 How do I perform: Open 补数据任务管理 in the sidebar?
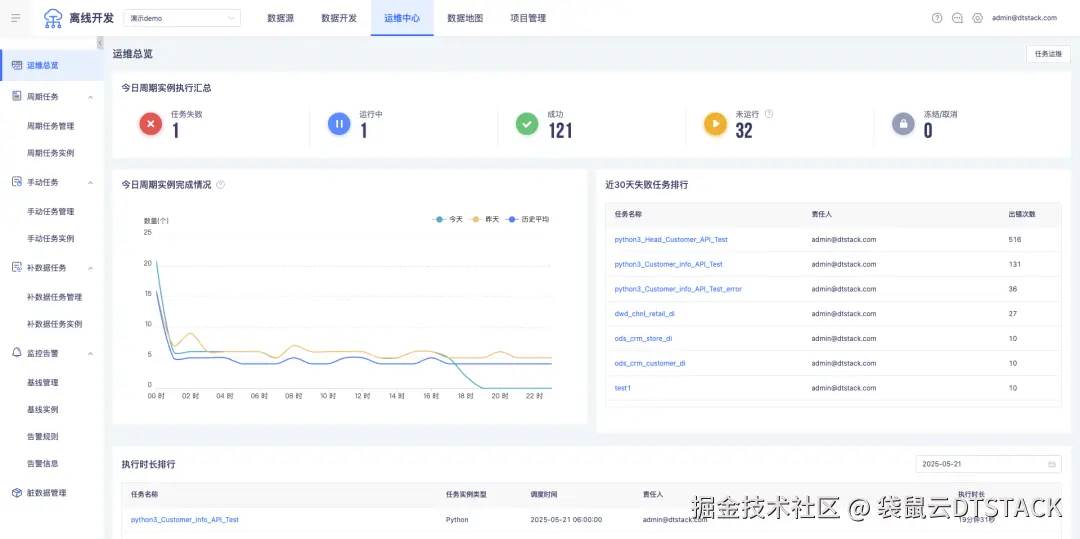pos(52,297)
